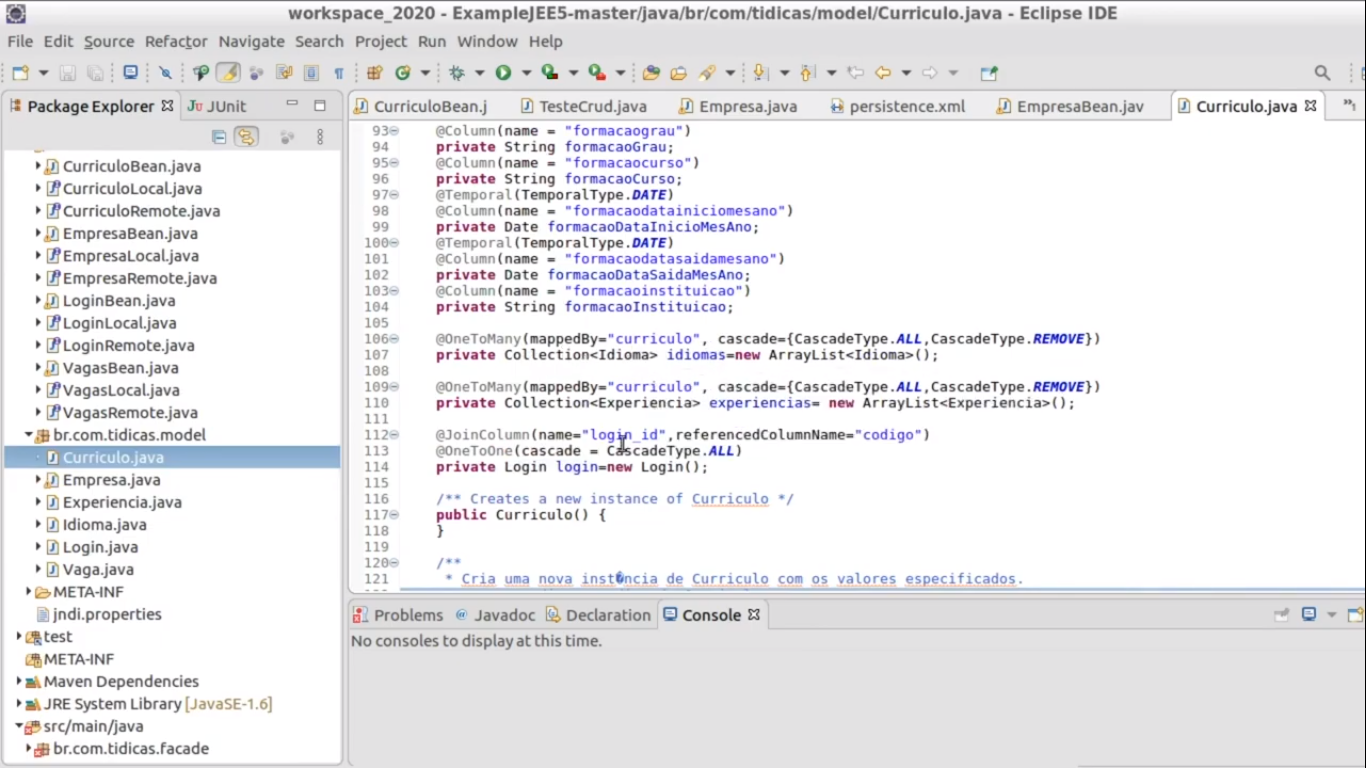Click the magnifier Quick Access search icon
Image resolution: width=1366 pixels, height=768 pixels.
click(1322, 73)
